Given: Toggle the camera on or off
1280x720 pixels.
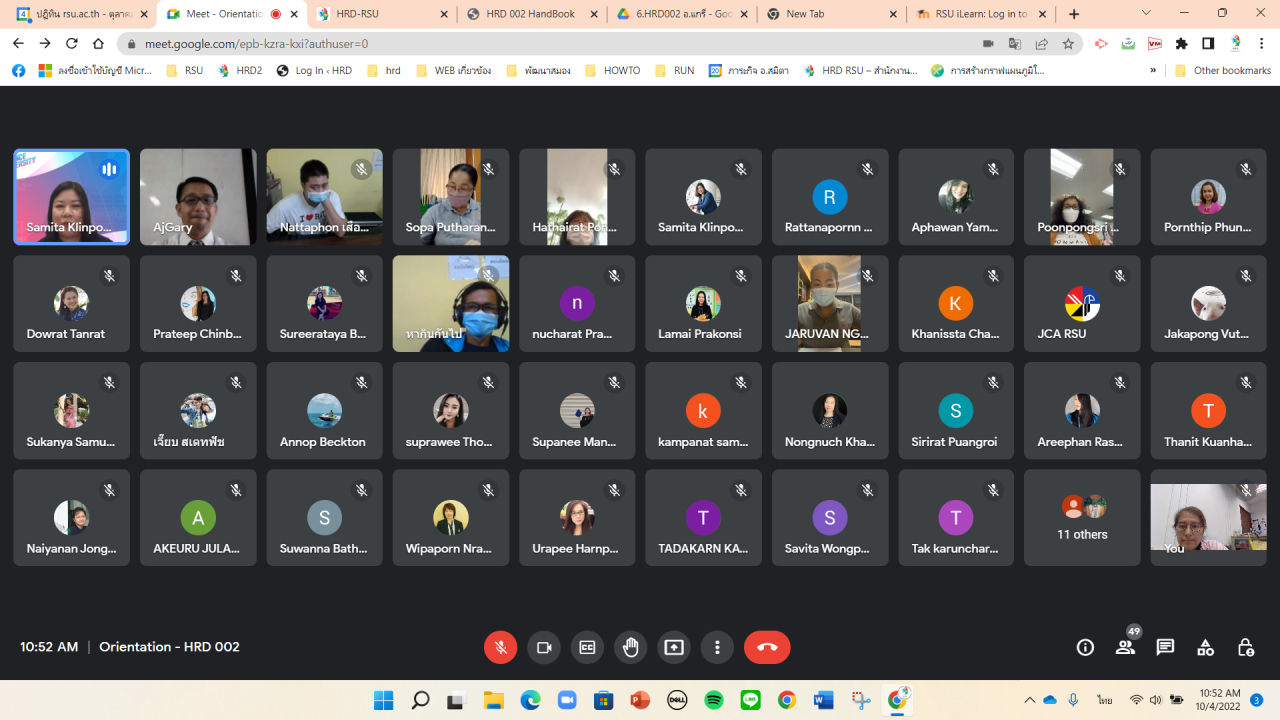Looking at the screenshot, I should point(544,647).
